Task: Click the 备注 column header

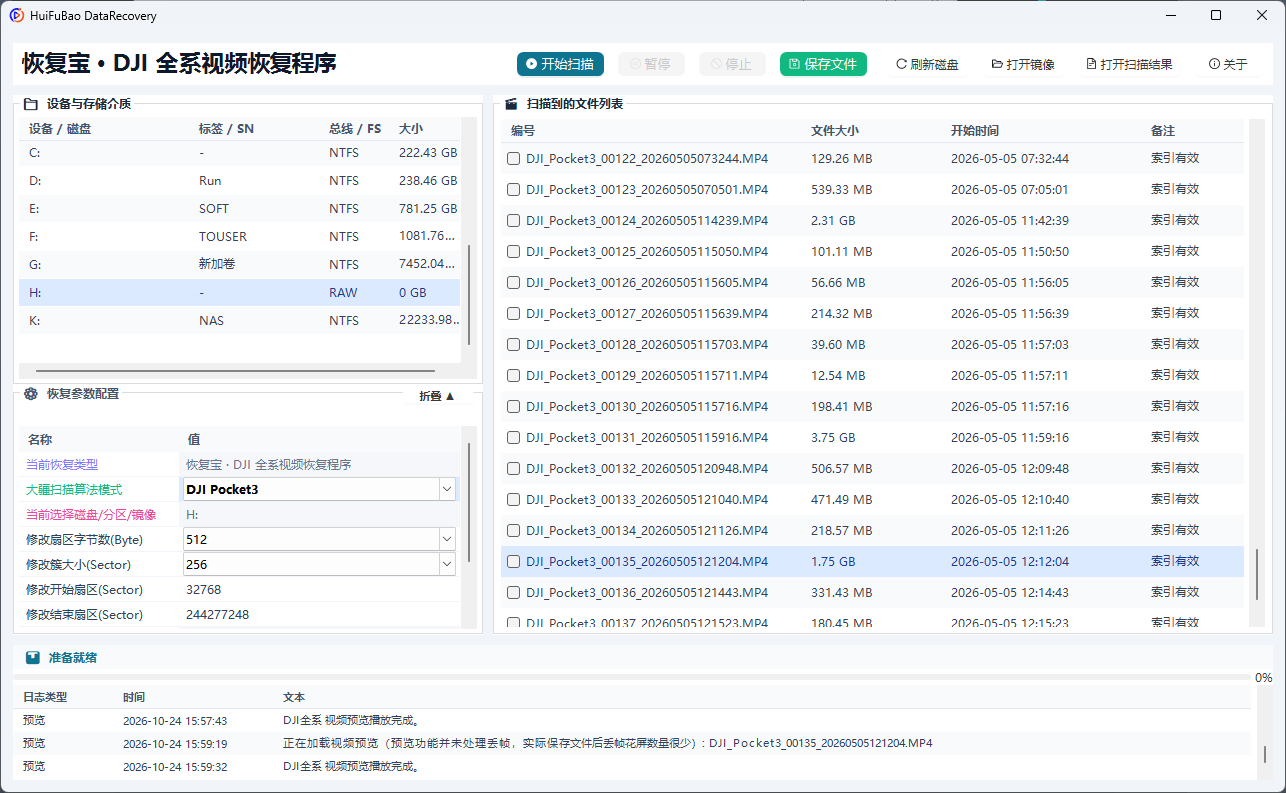Action: pyautogui.click(x=1163, y=130)
